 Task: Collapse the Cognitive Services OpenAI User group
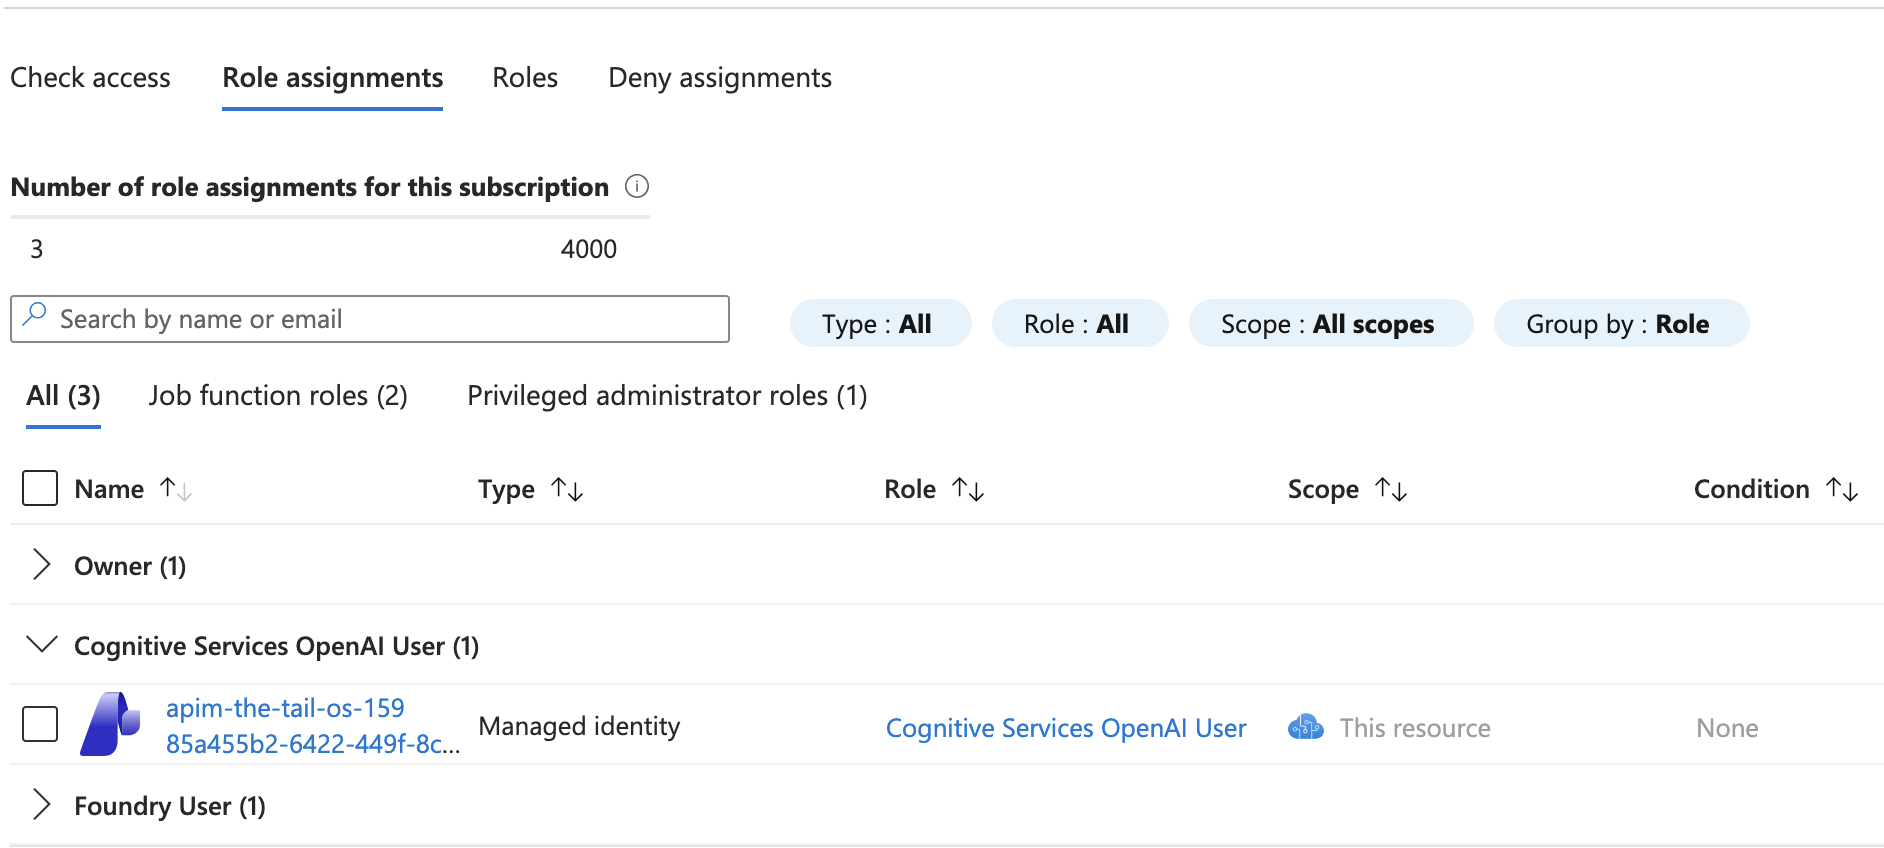tap(41, 644)
